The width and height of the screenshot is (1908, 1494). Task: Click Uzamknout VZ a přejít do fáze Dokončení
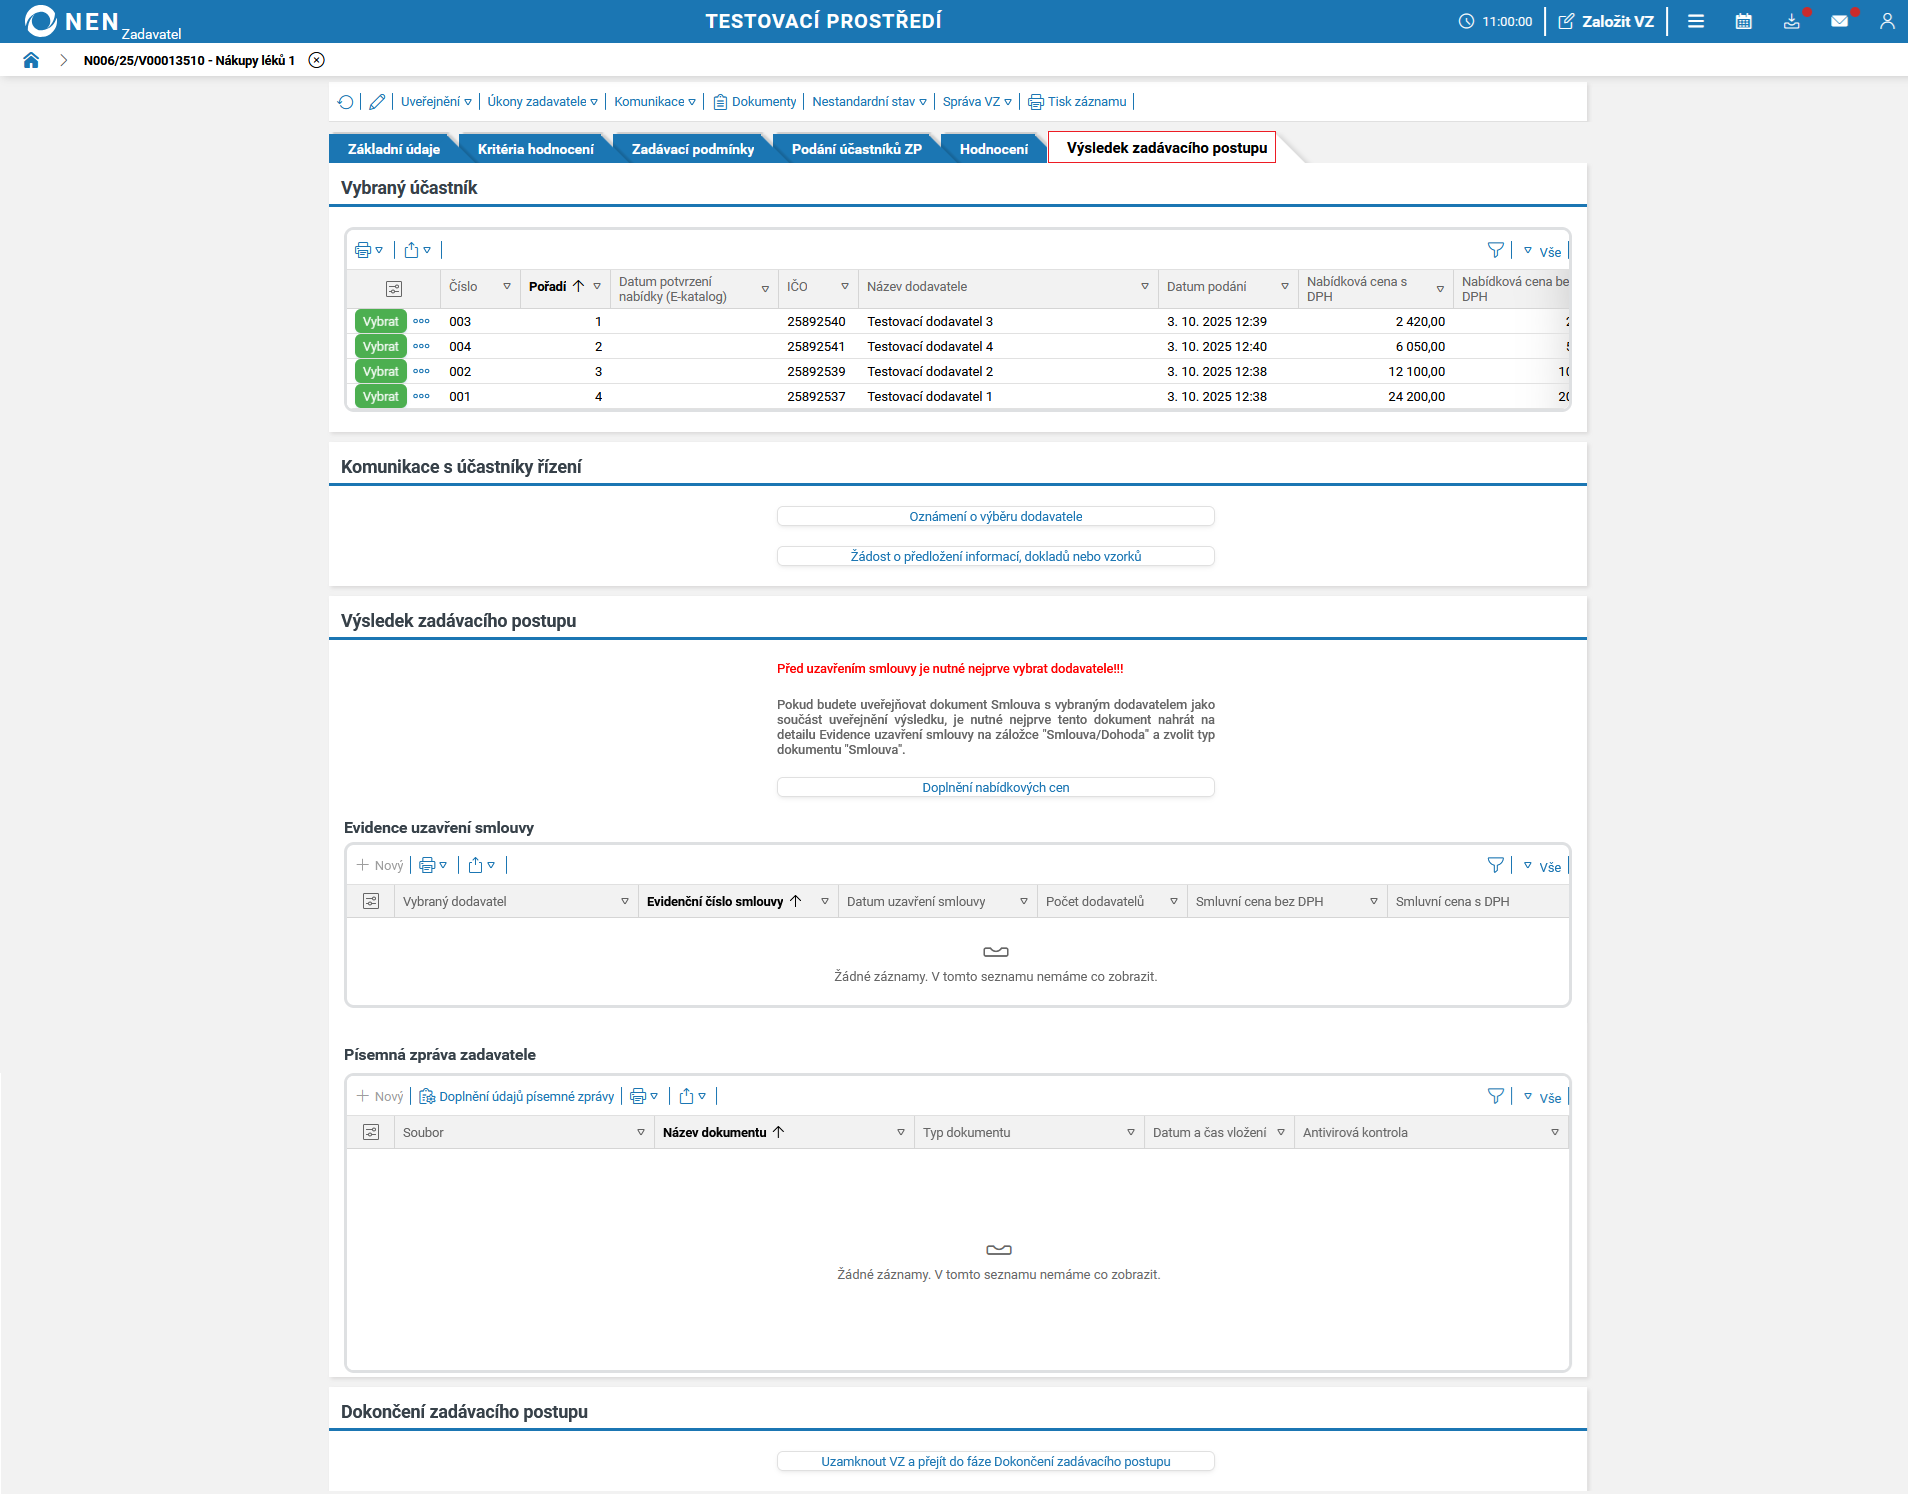pyautogui.click(x=995, y=1460)
